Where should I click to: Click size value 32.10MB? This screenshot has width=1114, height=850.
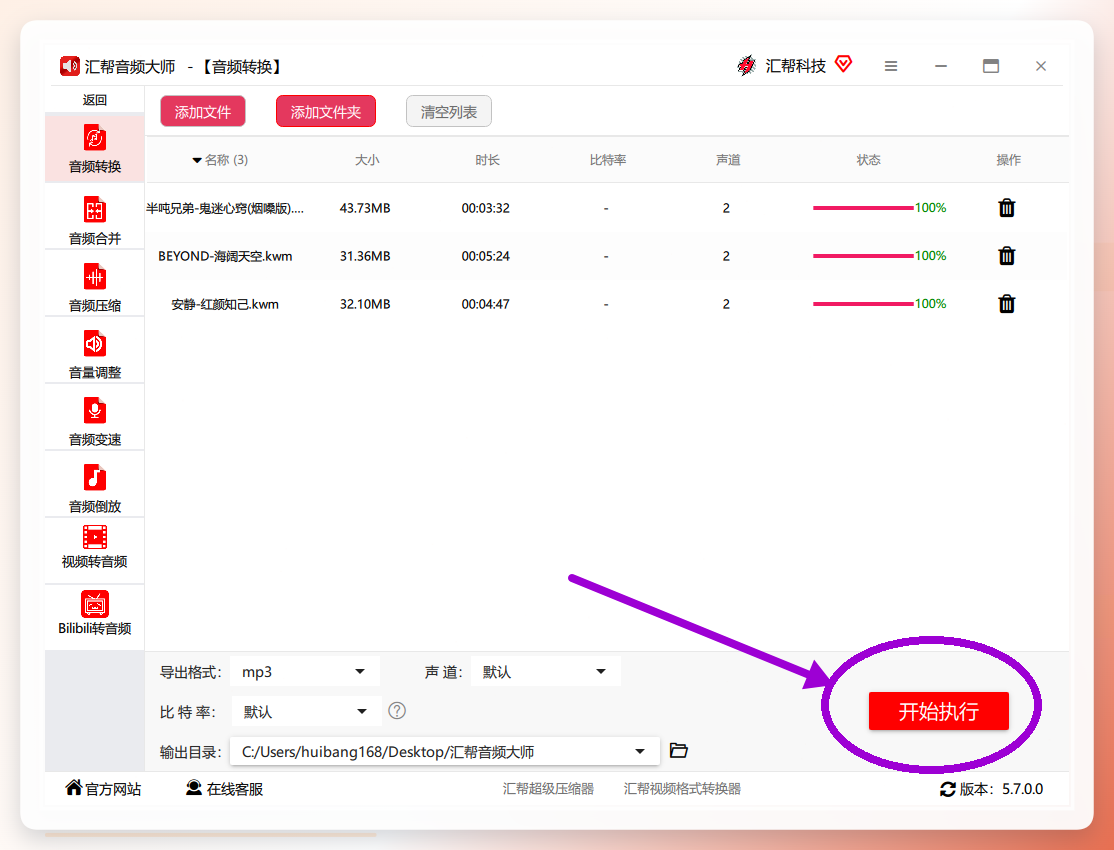coord(365,304)
